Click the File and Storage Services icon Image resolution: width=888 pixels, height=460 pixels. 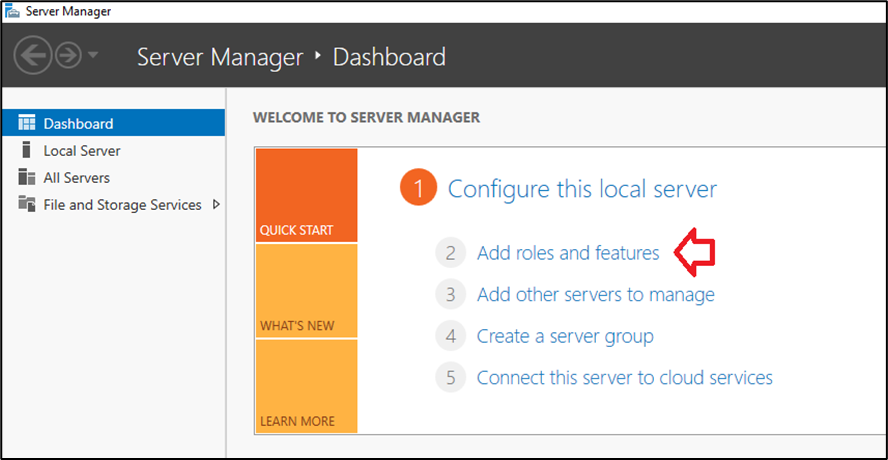click(x=27, y=205)
